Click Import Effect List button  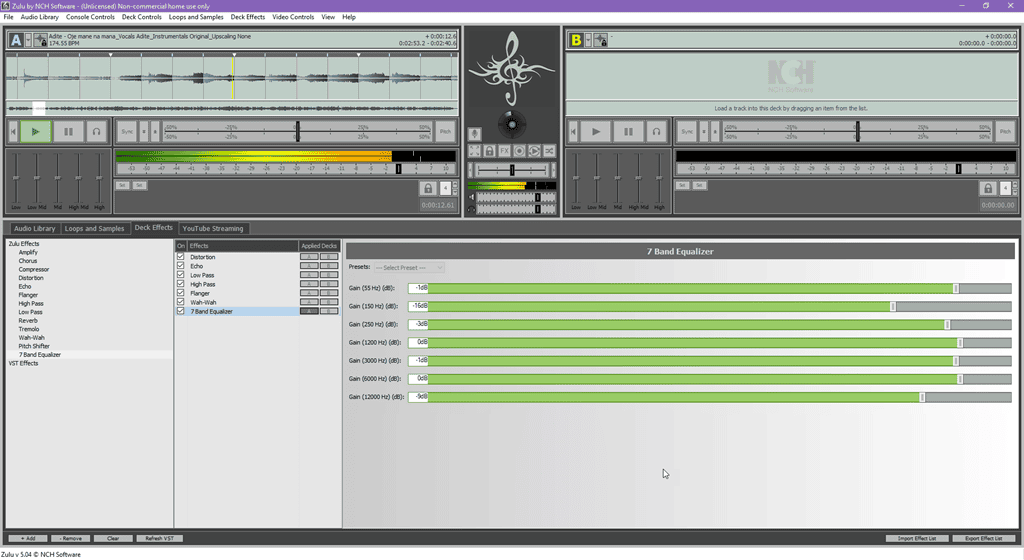coord(917,538)
